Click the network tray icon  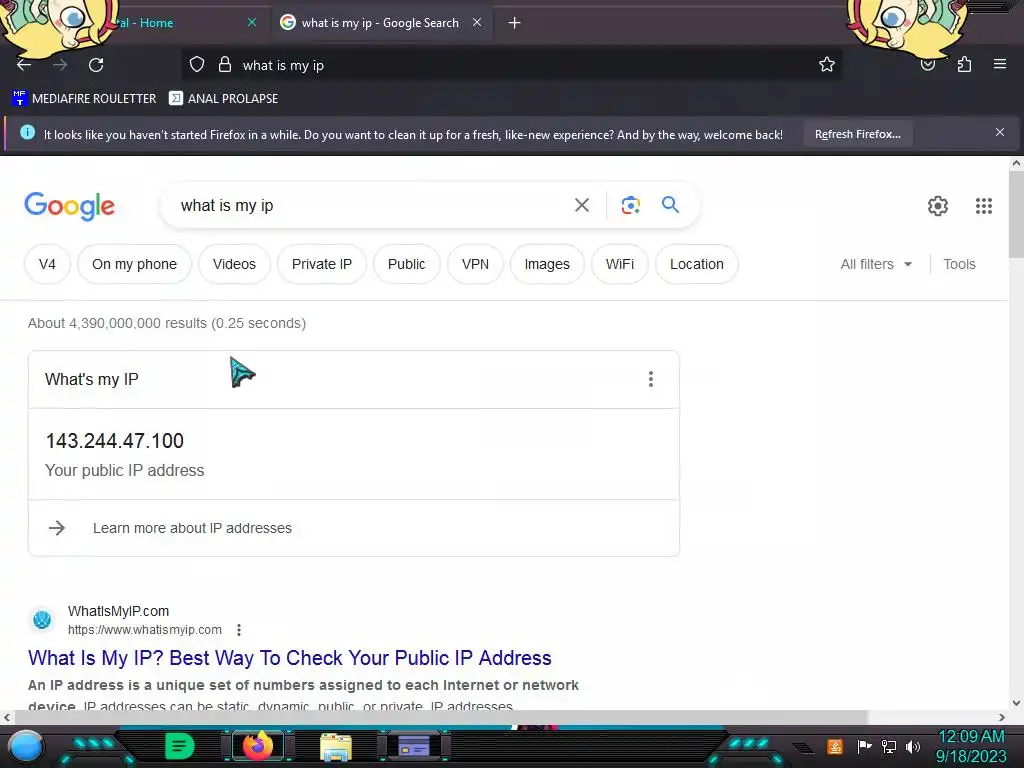[x=889, y=746]
